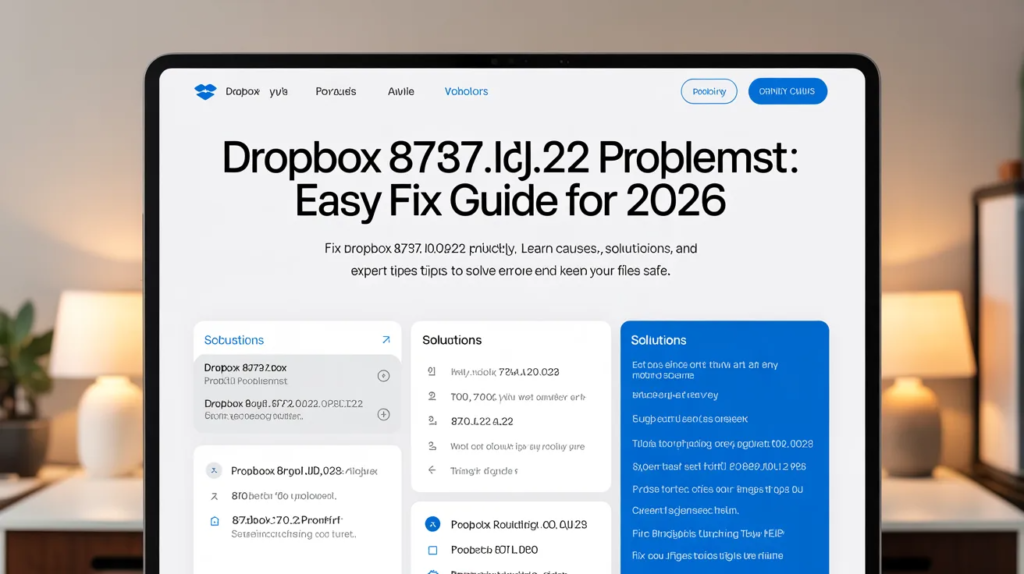1024x574 pixels.
Task: Click the icon beside 87.dook 70.2 Pronfirf
Action: tap(214, 521)
